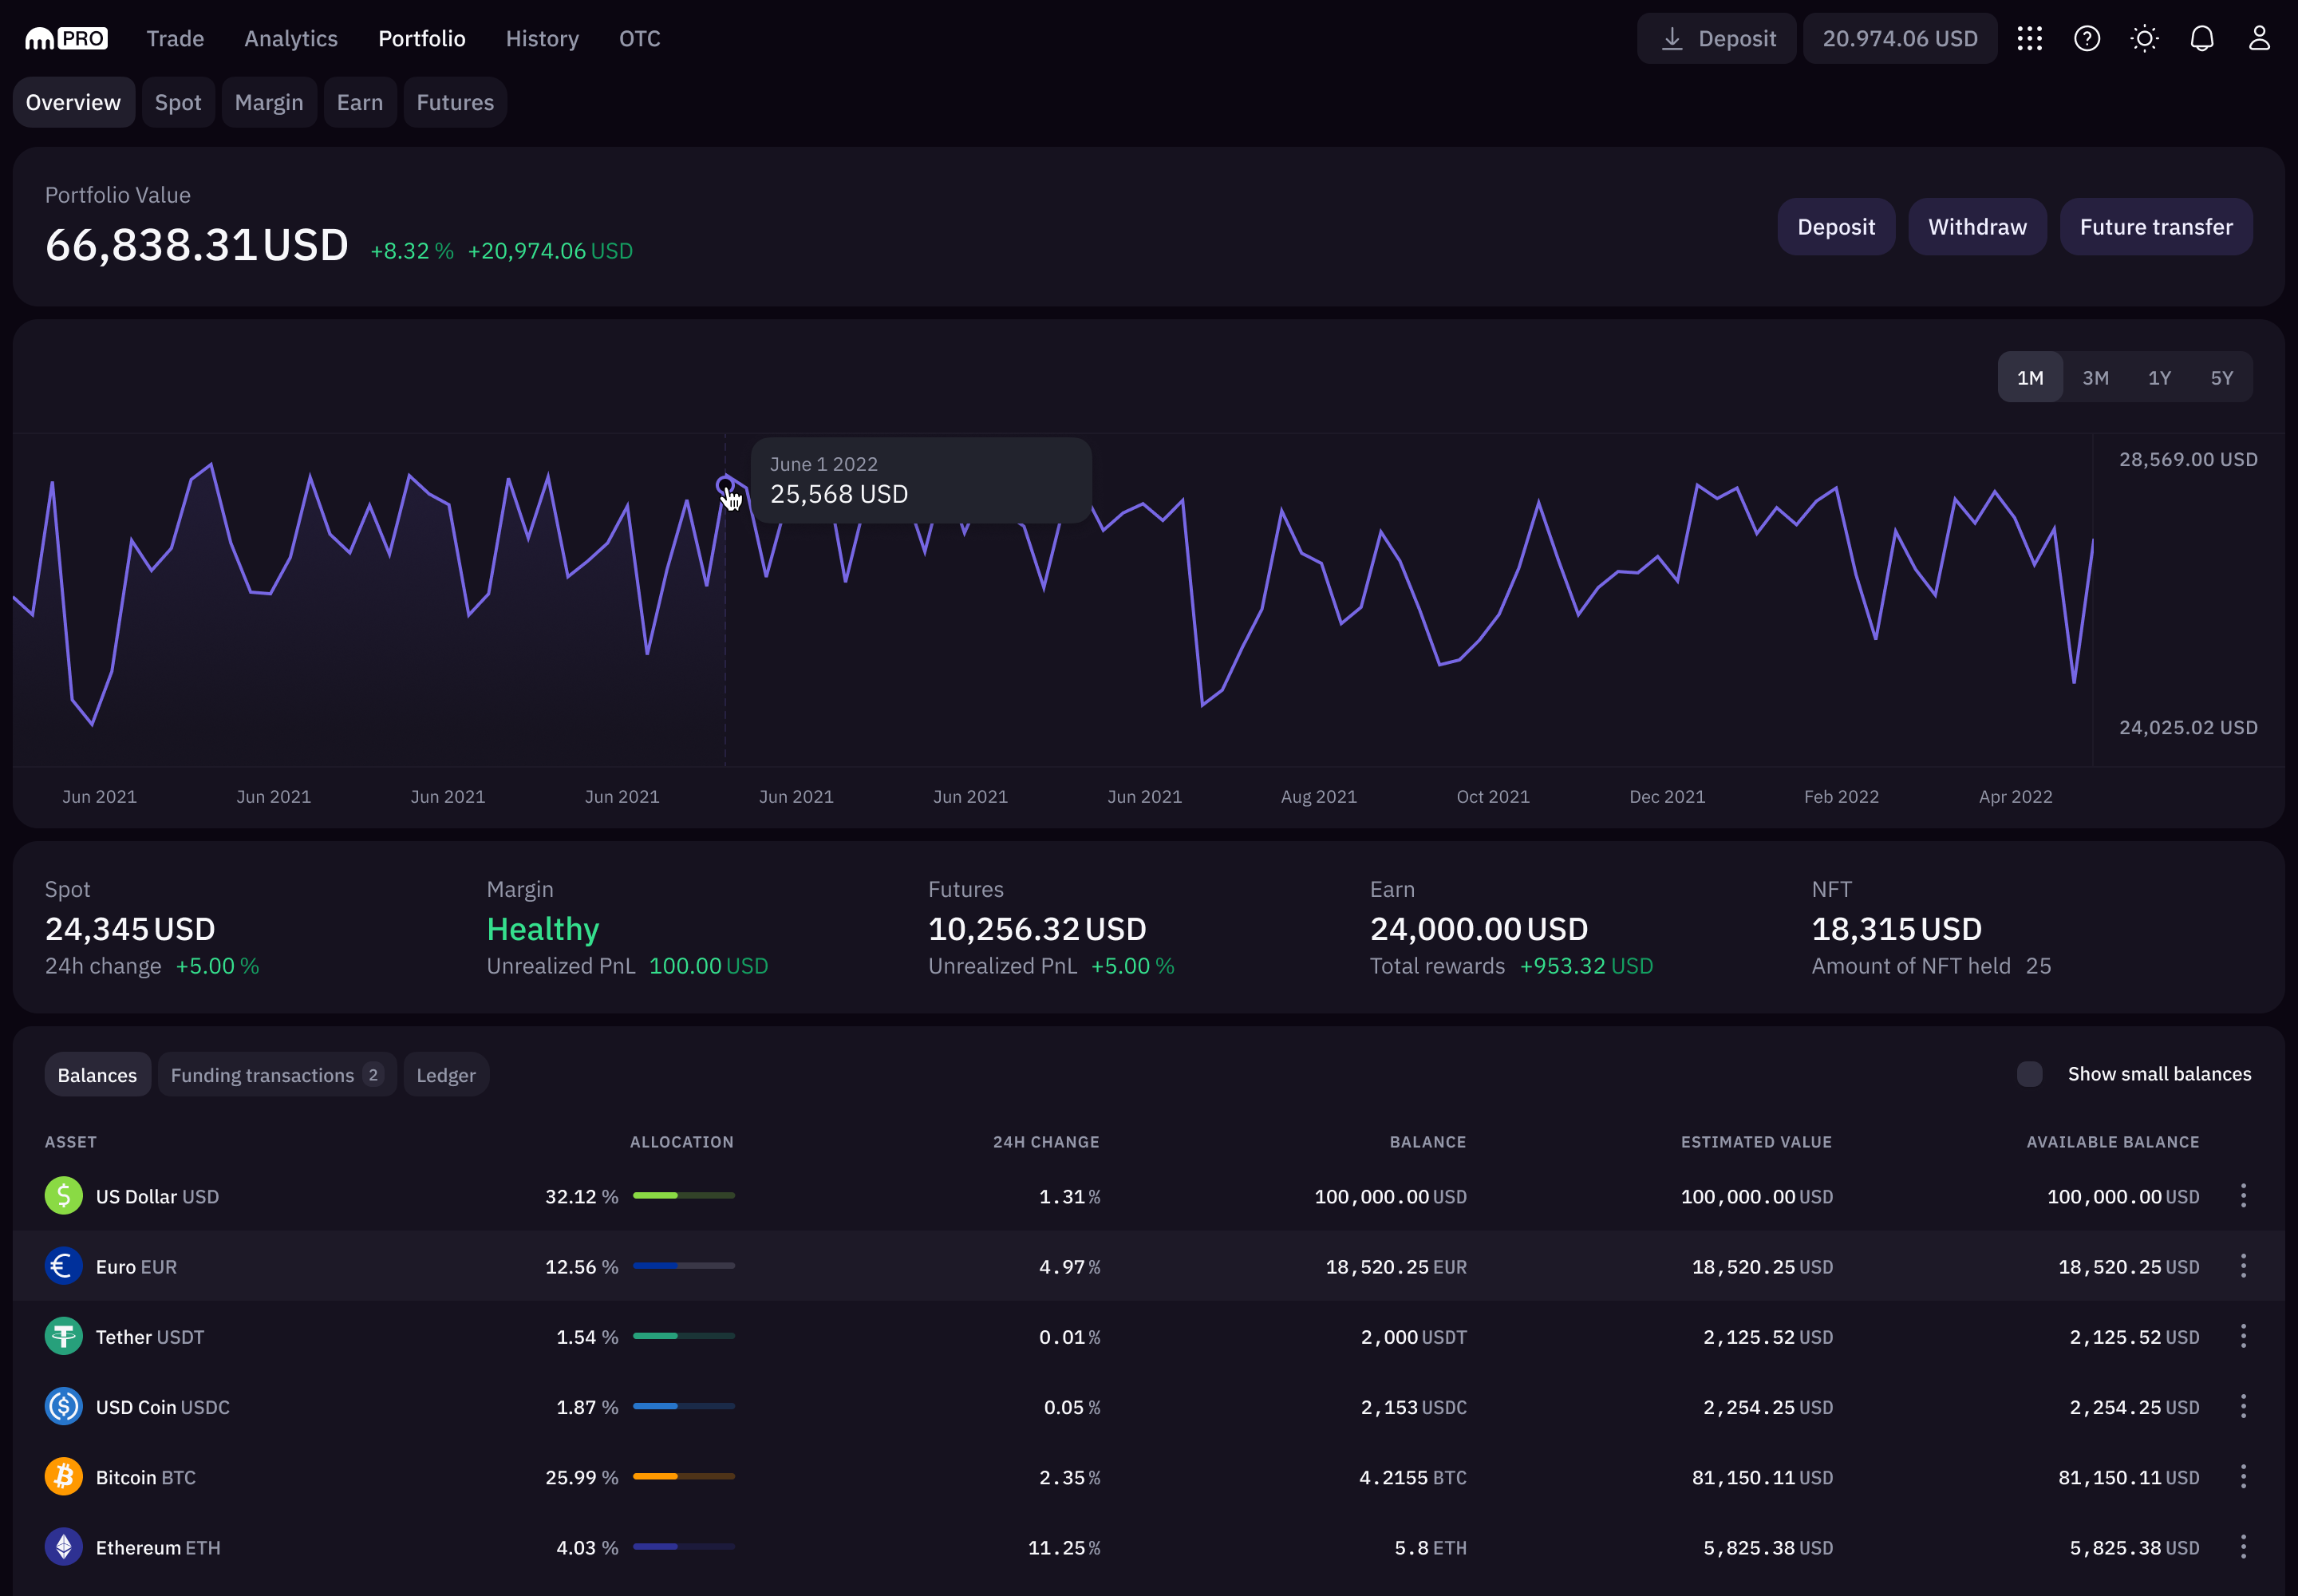Open the Ledger tab
Viewport: 2298px width, 1596px height.
point(446,1074)
